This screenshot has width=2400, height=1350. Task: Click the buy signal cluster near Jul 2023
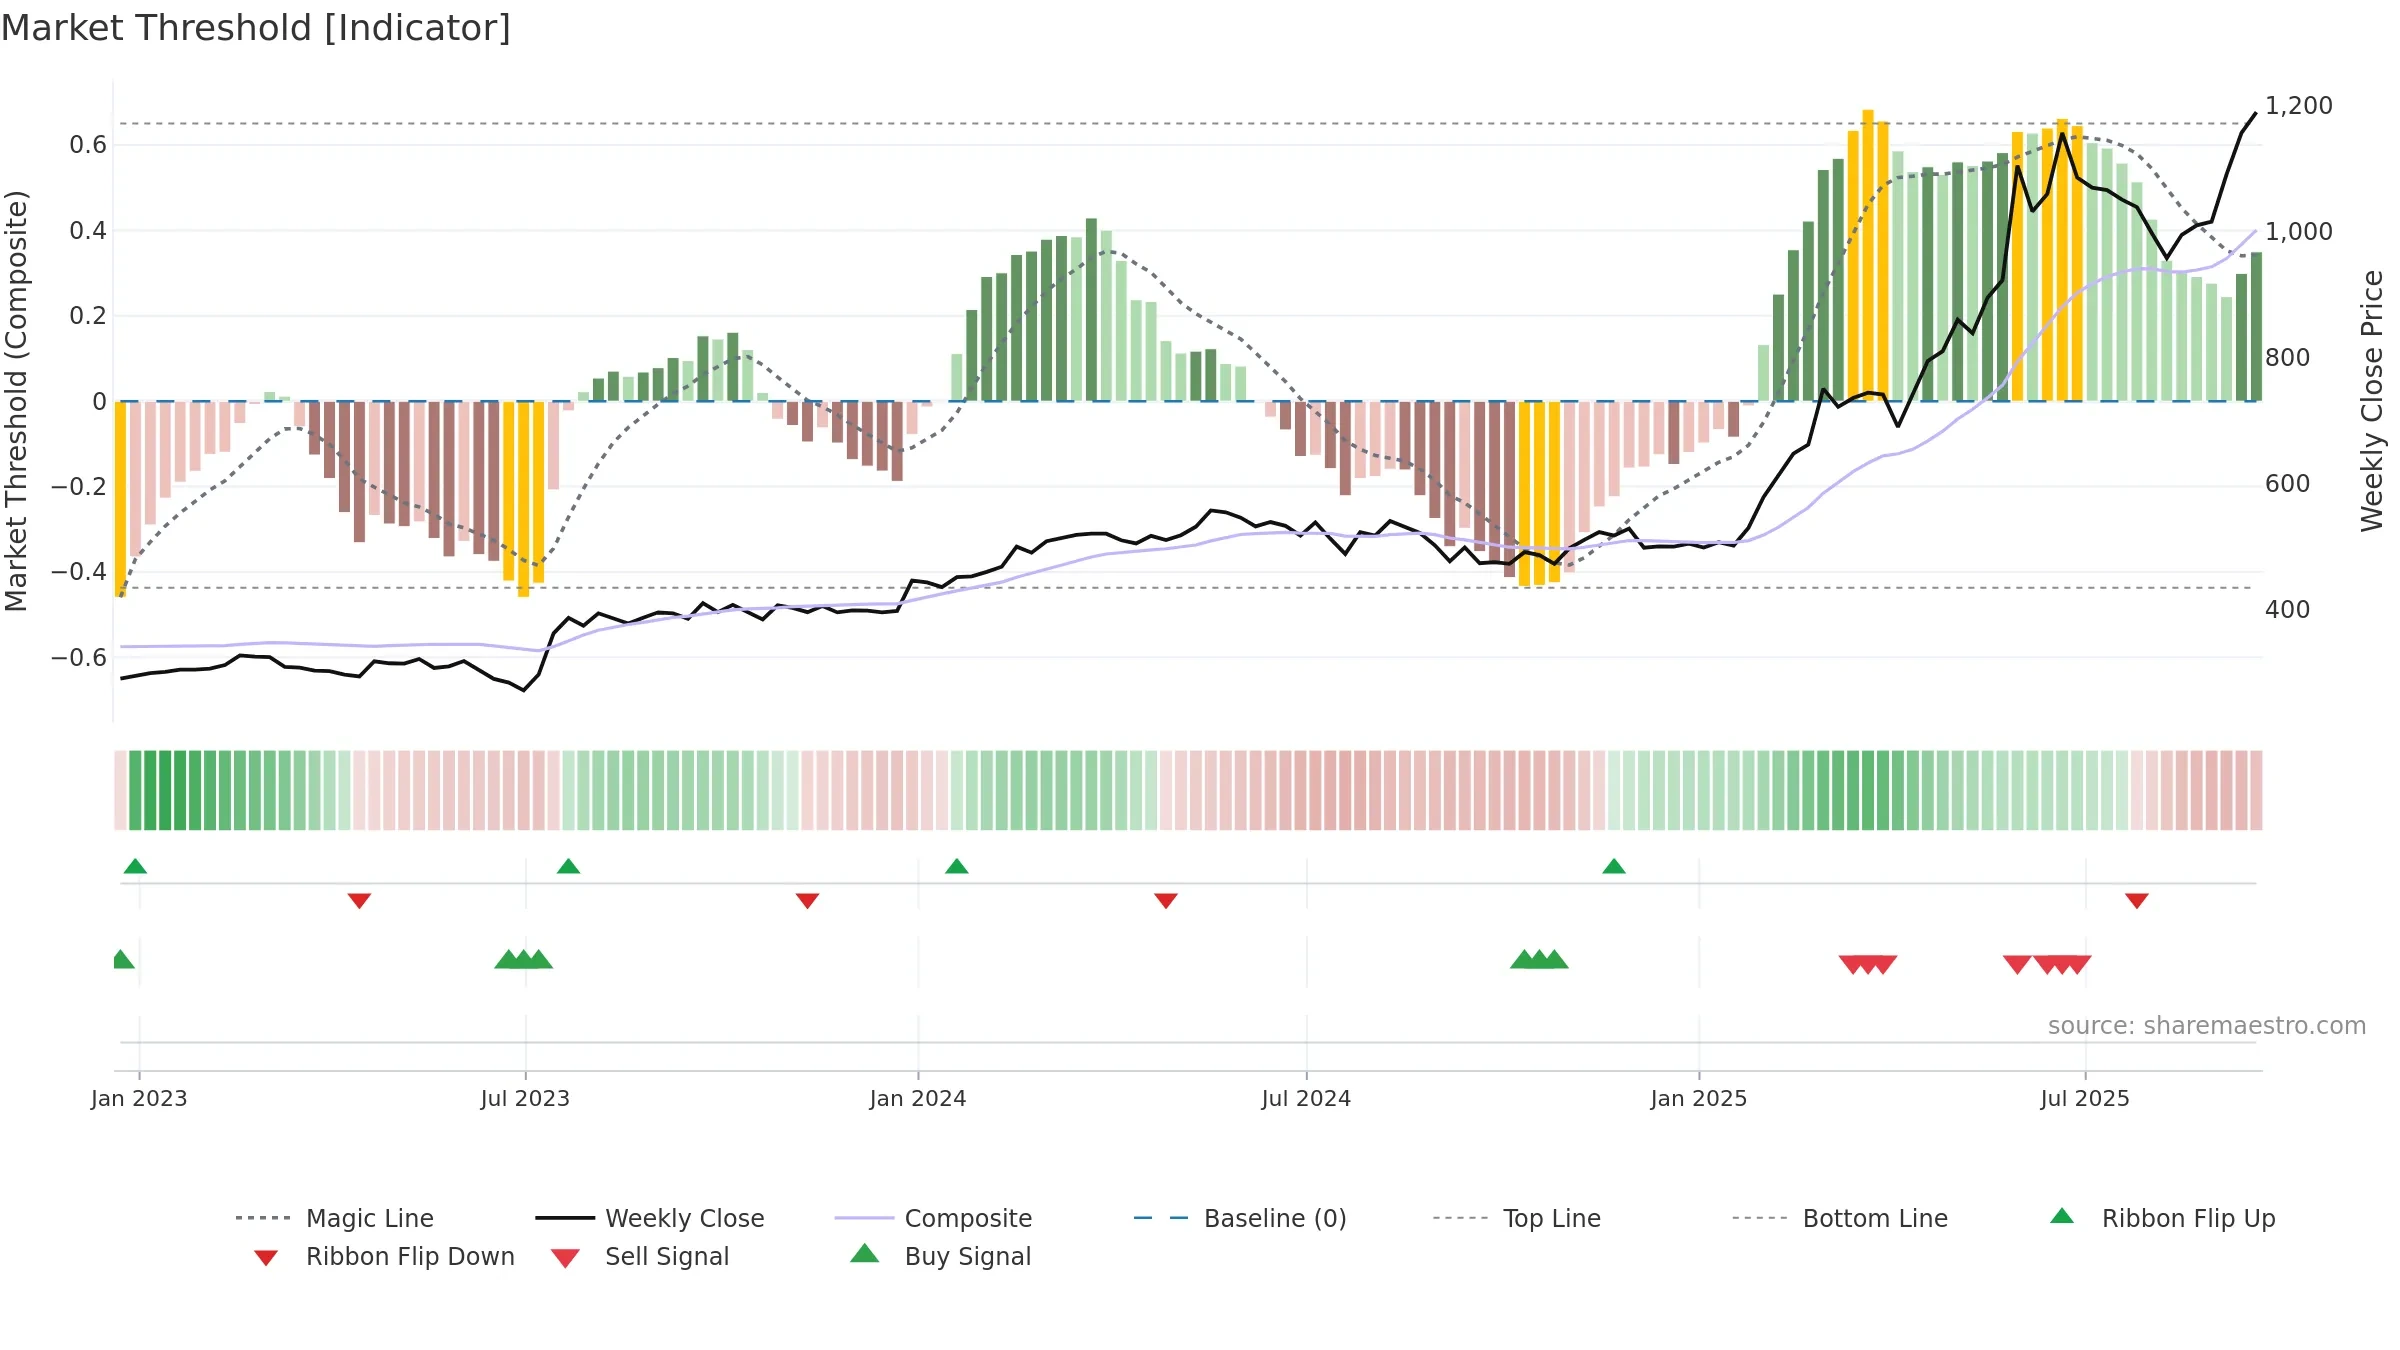[x=523, y=959]
